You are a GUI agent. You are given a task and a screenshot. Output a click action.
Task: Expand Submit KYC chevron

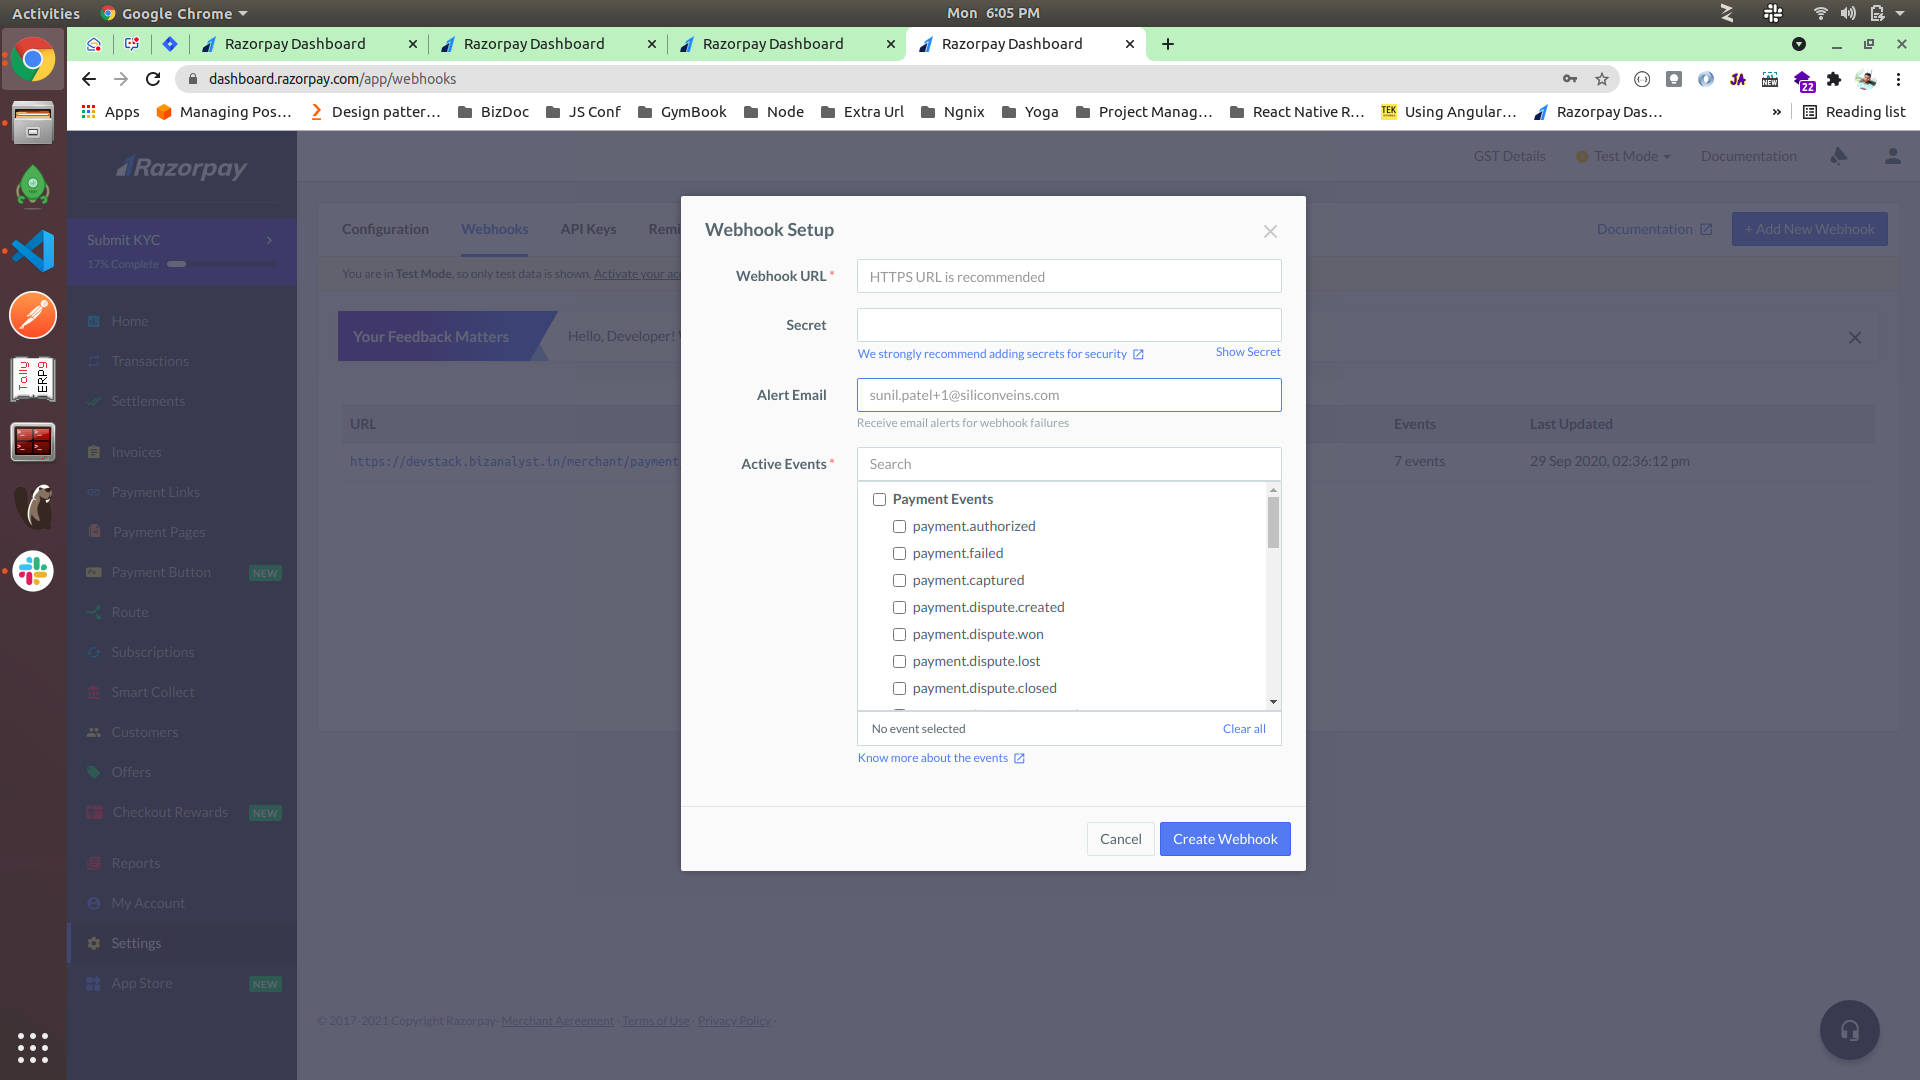pyautogui.click(x=269, y=240)
